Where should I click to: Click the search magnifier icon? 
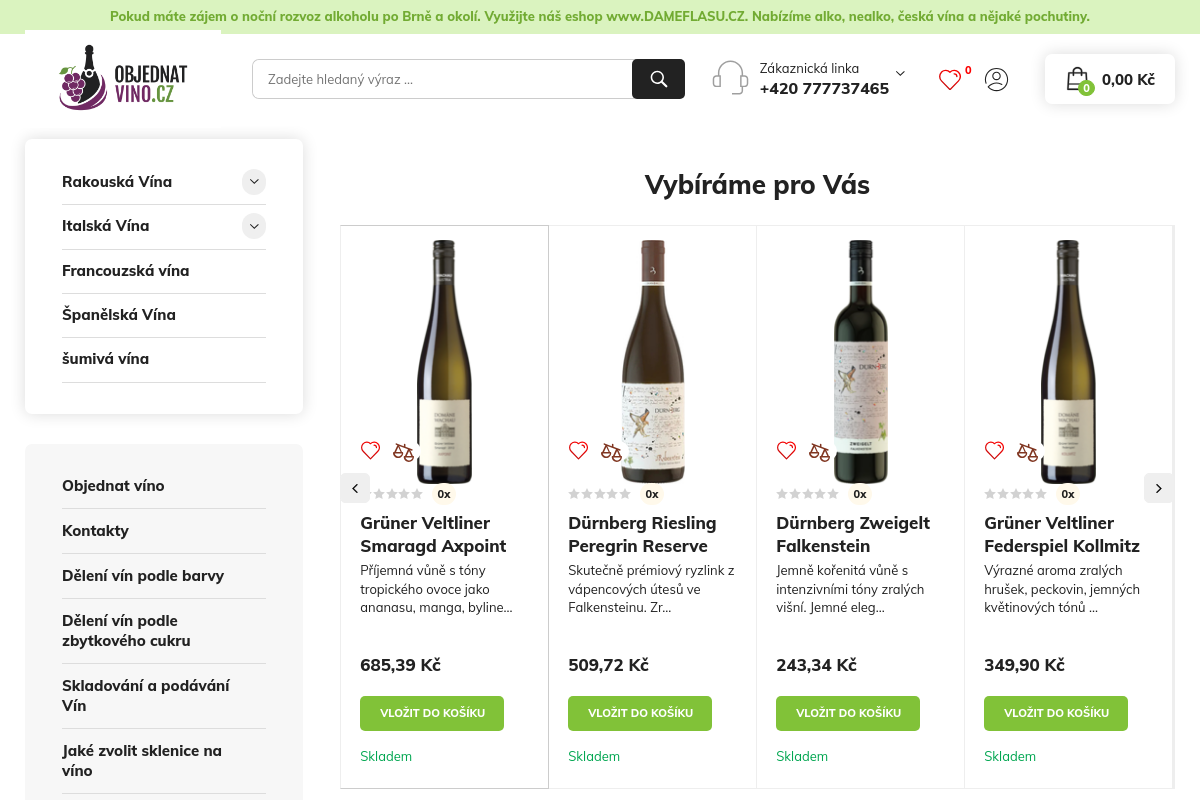(658, 78)
